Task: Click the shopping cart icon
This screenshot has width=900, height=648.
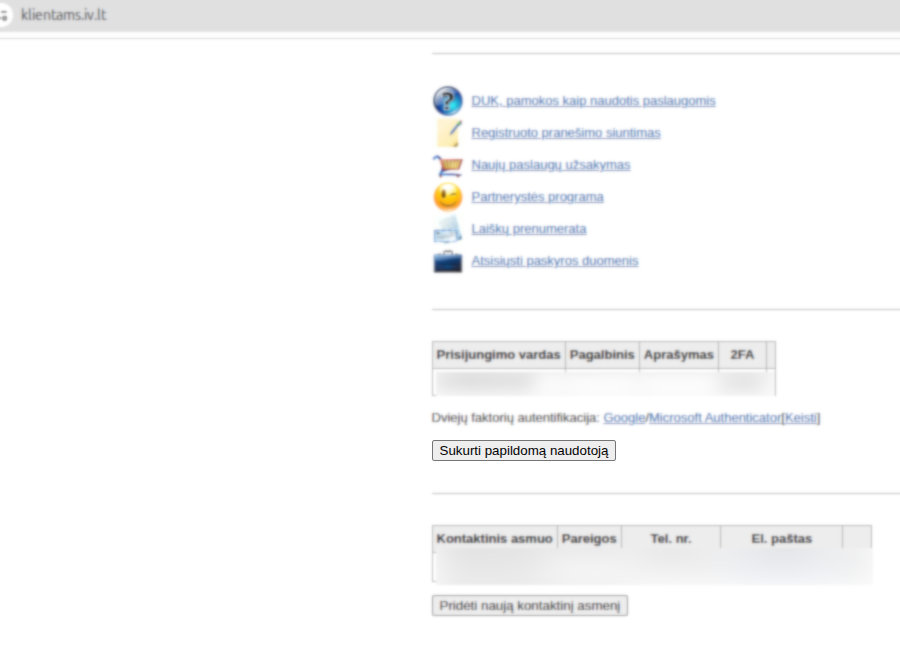Action: click(448, 166)
